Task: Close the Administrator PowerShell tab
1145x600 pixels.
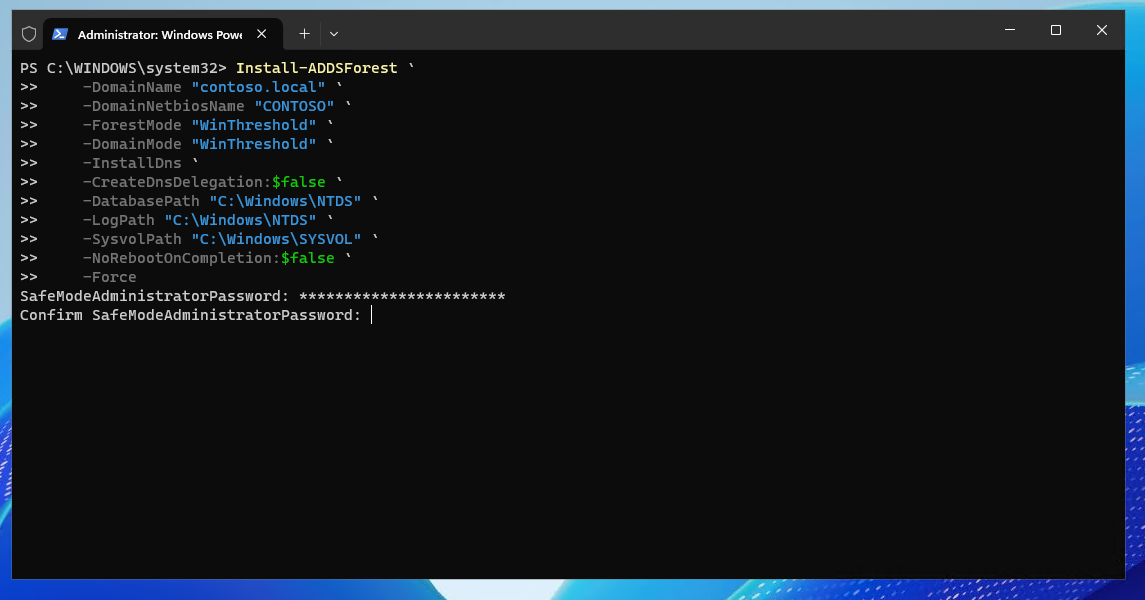Action: click(261, 34)
